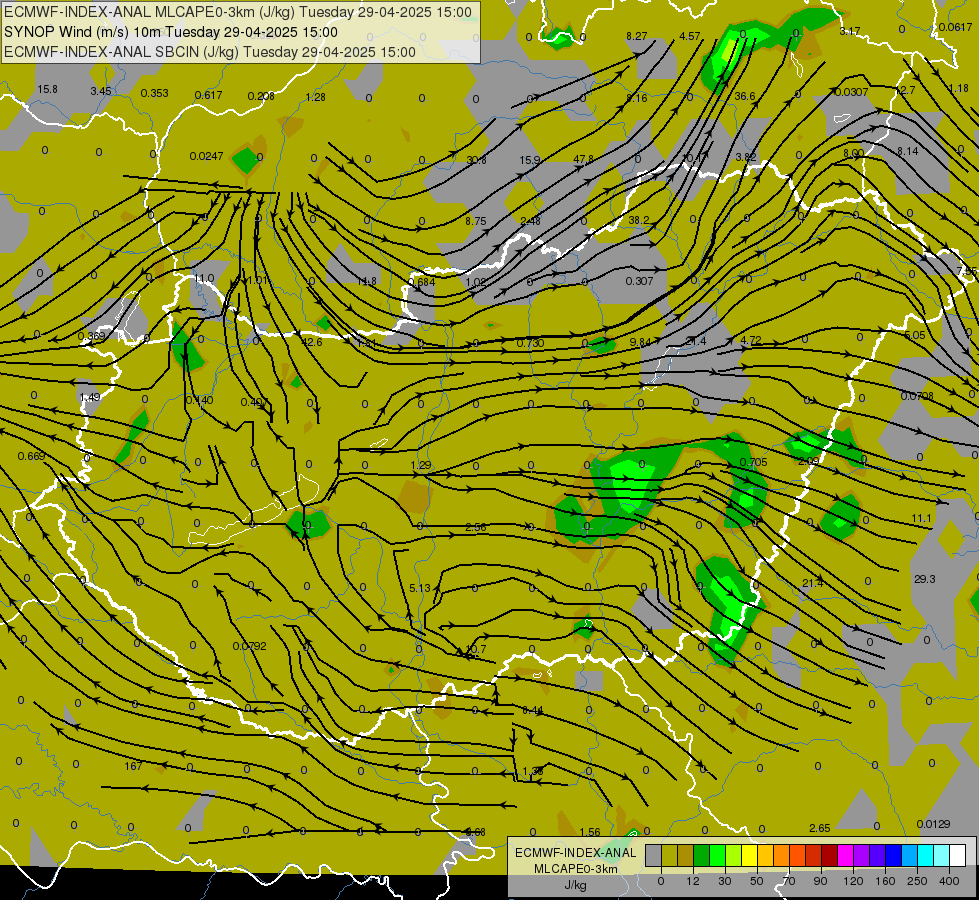Click the SYNOP Wind 10m title line
Screen dimensions: 979x900
pyautogui.click(x=171, y=32)
